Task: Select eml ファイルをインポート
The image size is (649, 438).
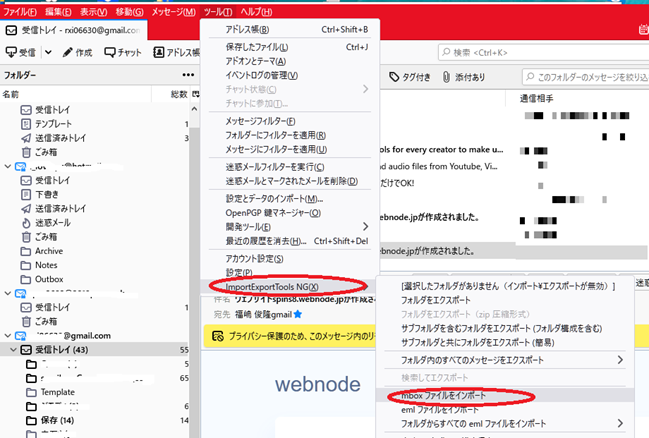Action: [x=505, y=410]
